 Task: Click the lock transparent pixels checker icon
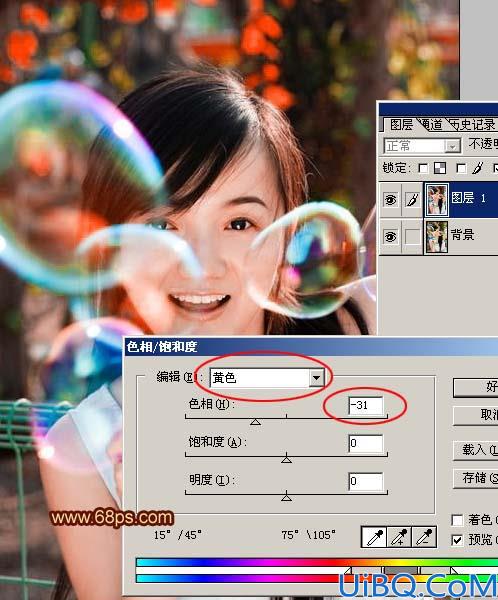[440, 168]
